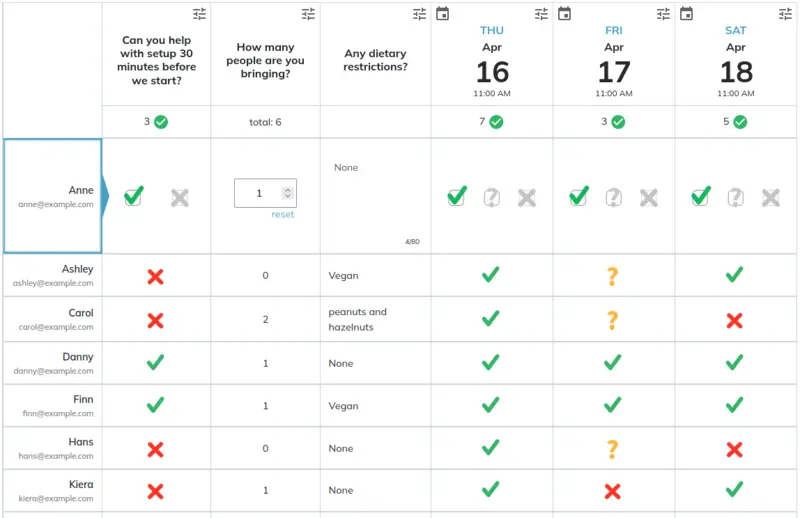Open settings icon for Saturday Apr 18 column

pos(786,14)
